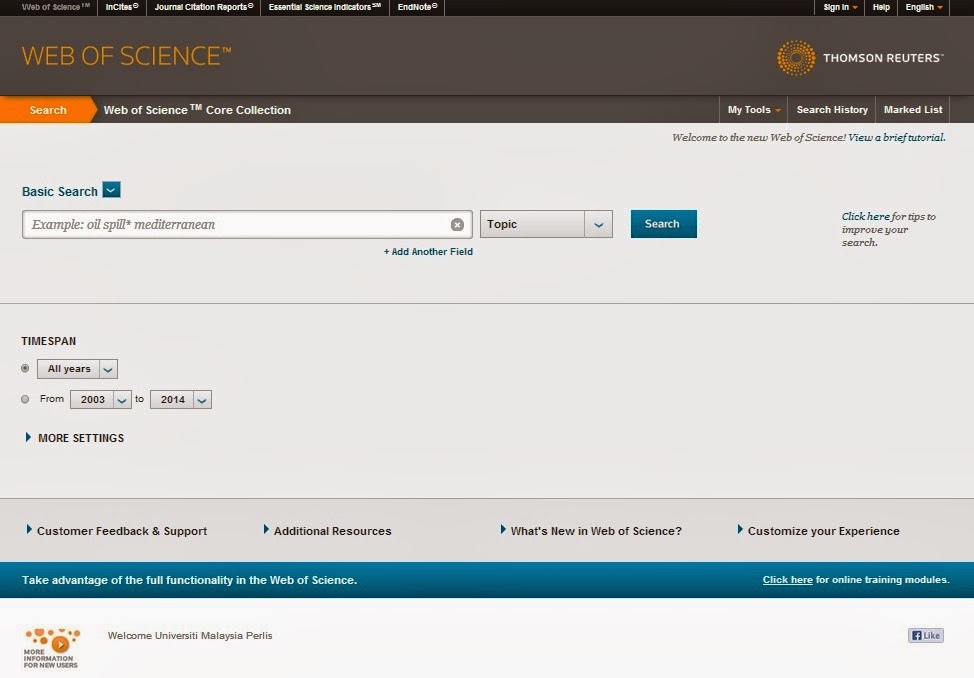Select the From year range radio button

click(x=25, y=399)
